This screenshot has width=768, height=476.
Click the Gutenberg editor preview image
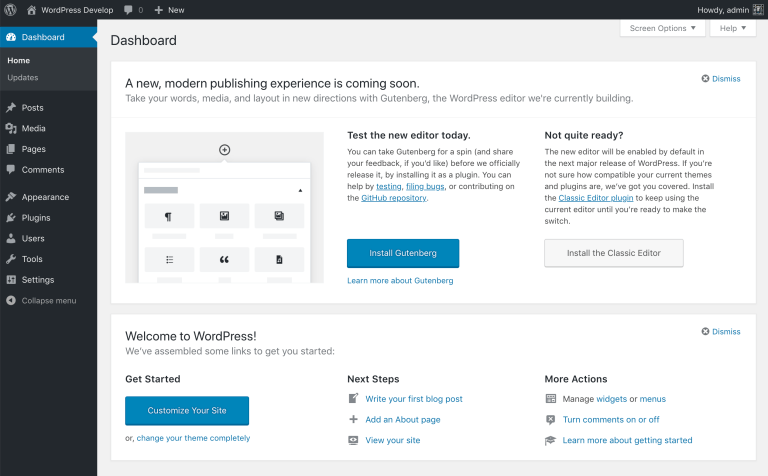pos(225,207)
